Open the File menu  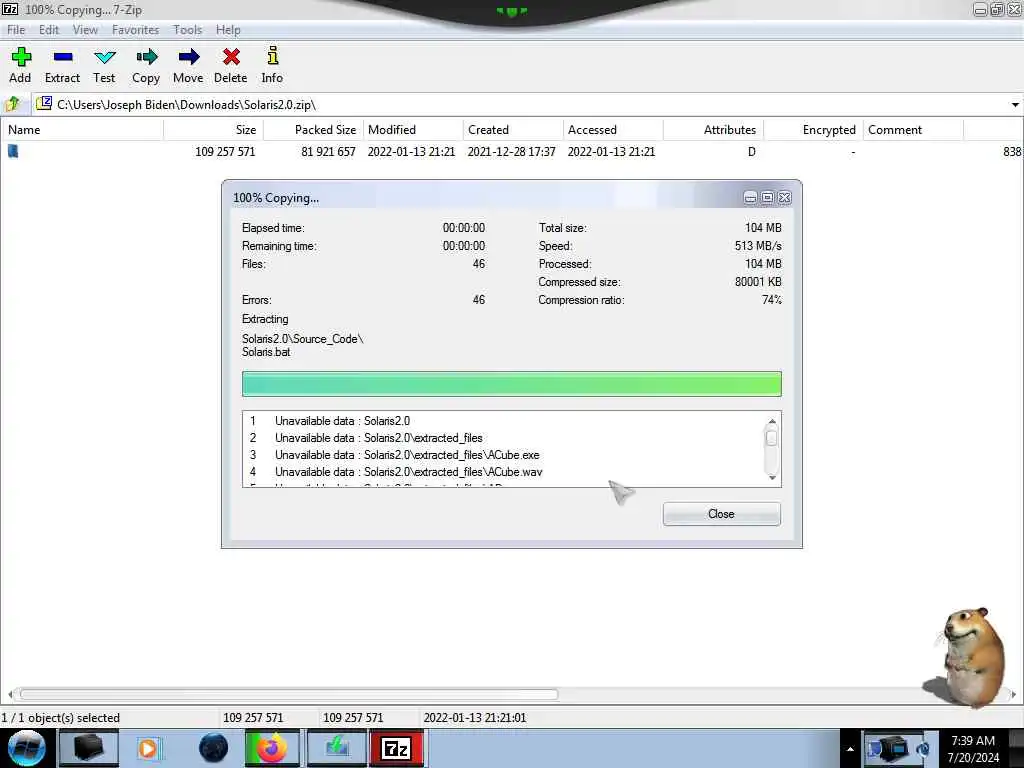(16, 30)
